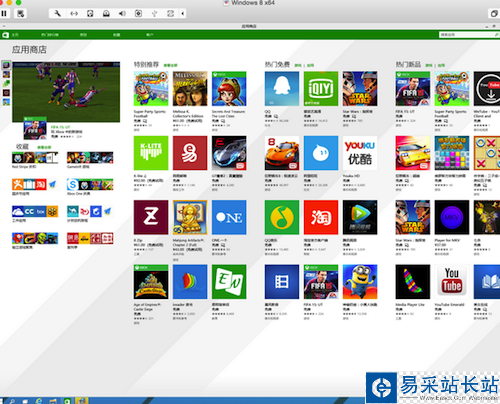Image resolution: width=500 pixels, height=404 pixels.
Task: Open virtual machine settings wrench icon
Action: point(57,13)
